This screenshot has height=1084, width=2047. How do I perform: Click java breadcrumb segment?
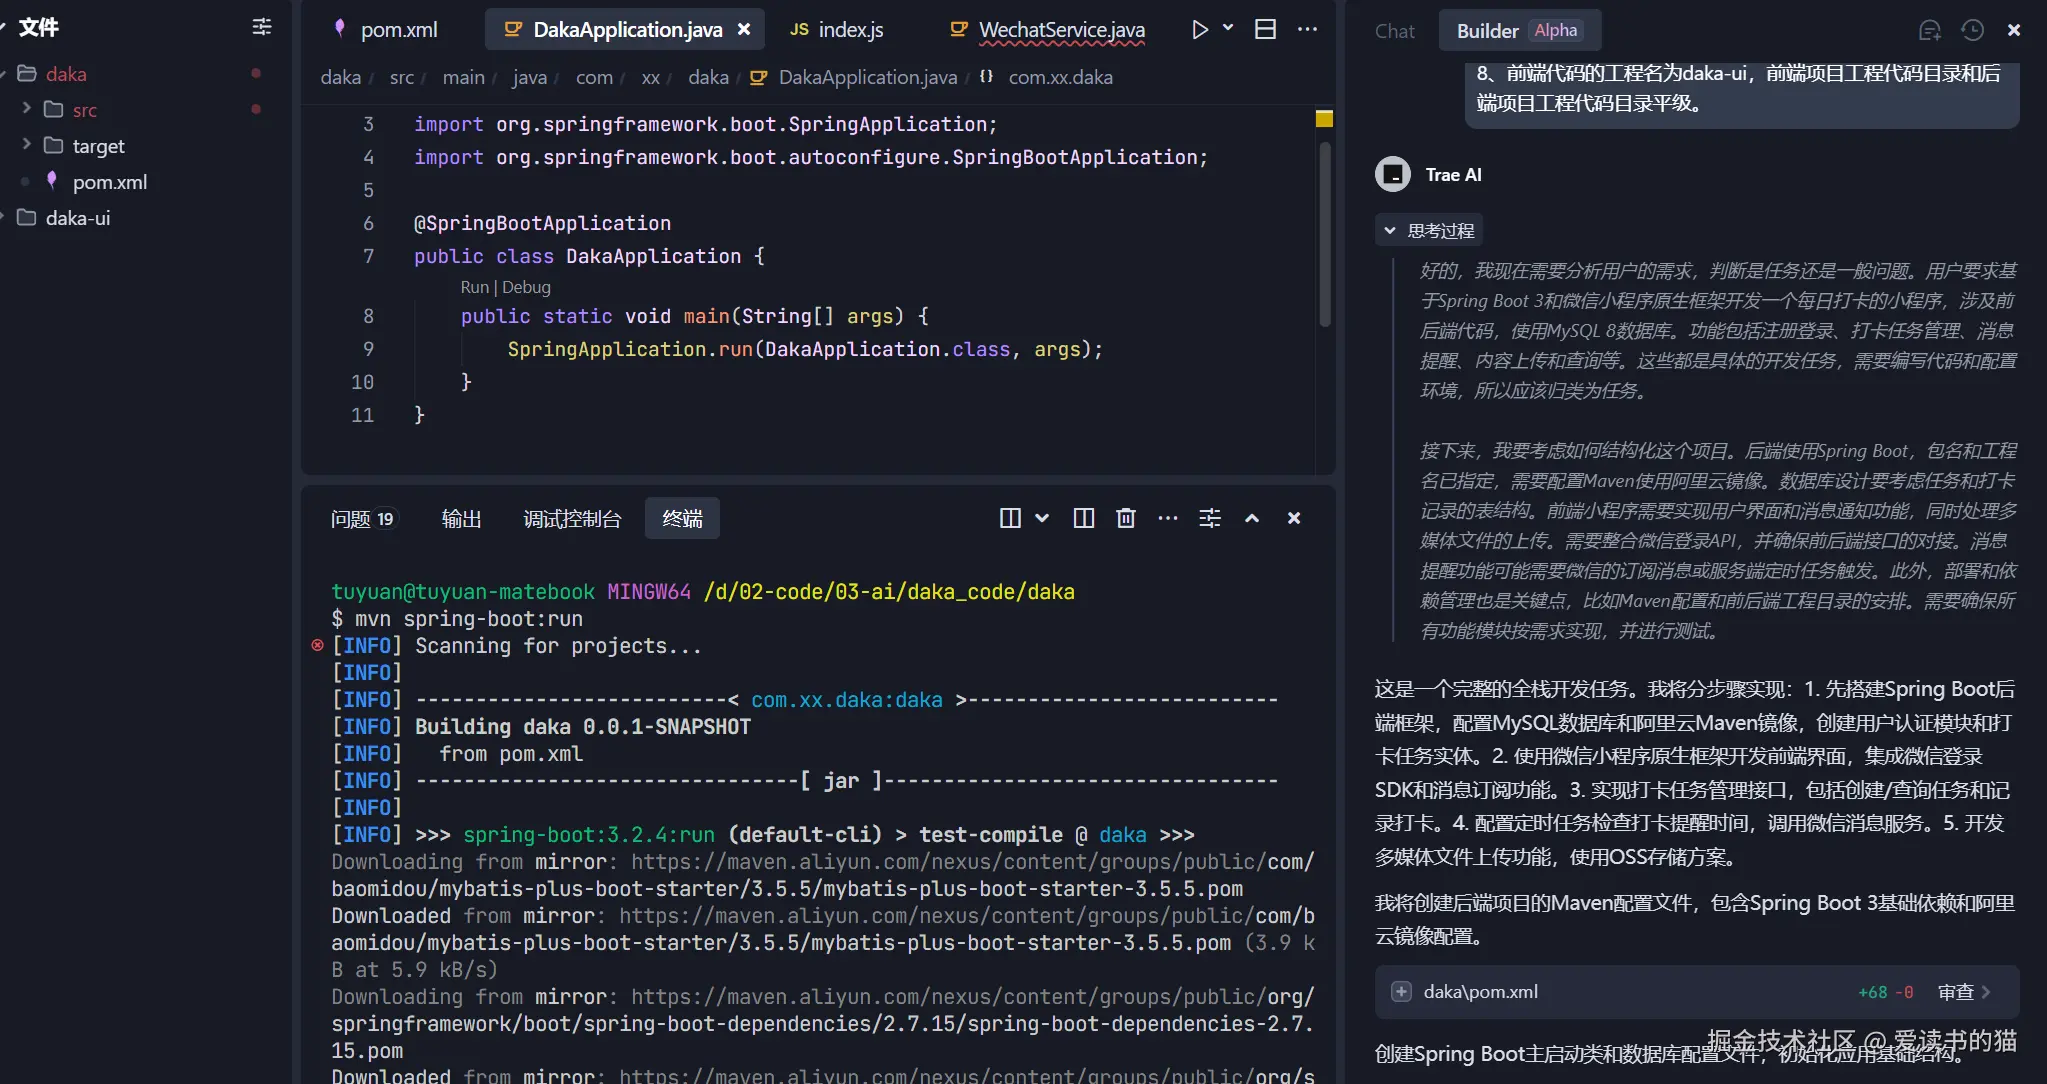point(529,77)
